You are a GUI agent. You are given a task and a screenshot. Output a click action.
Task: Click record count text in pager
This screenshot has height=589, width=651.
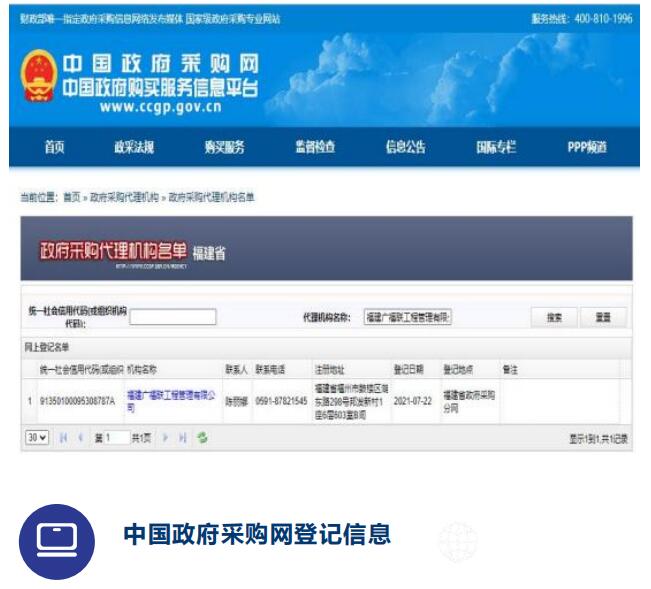[598, 439]
